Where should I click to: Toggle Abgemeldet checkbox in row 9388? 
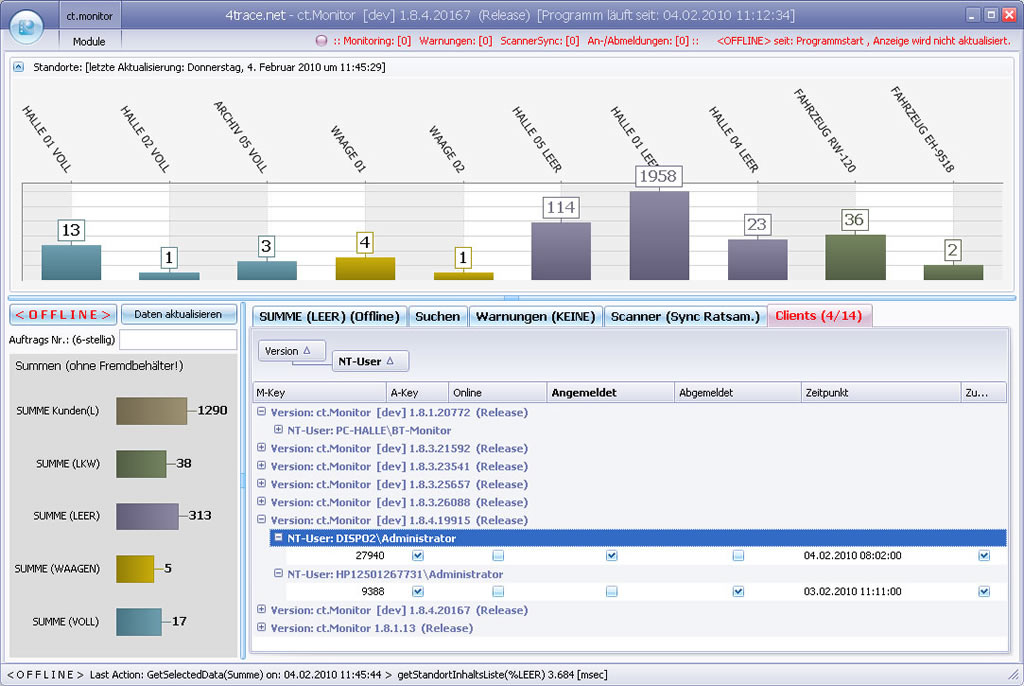738,592
